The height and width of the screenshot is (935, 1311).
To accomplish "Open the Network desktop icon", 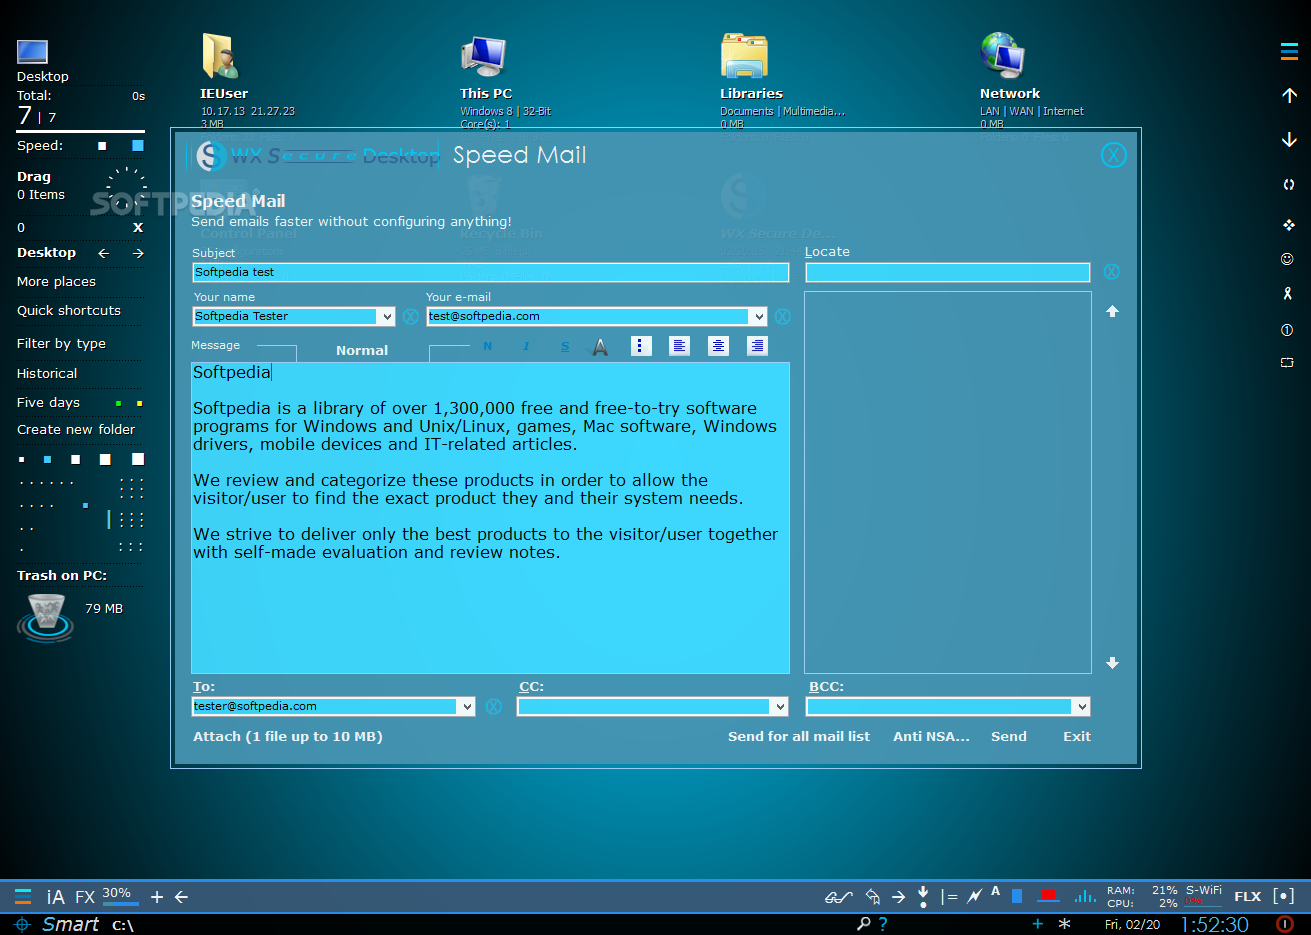I will (x=1003, y=56).
